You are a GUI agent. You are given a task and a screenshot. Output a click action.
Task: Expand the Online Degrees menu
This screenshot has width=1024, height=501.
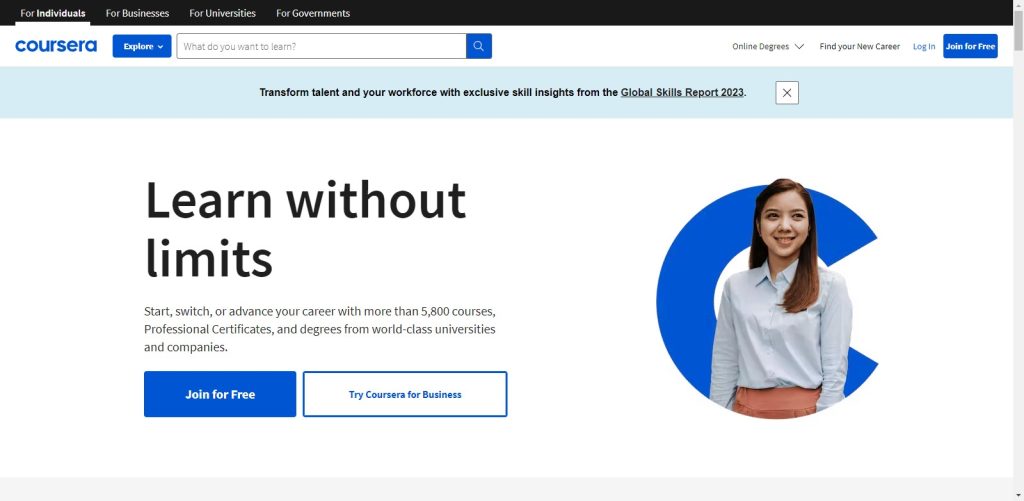click(767, 46)
